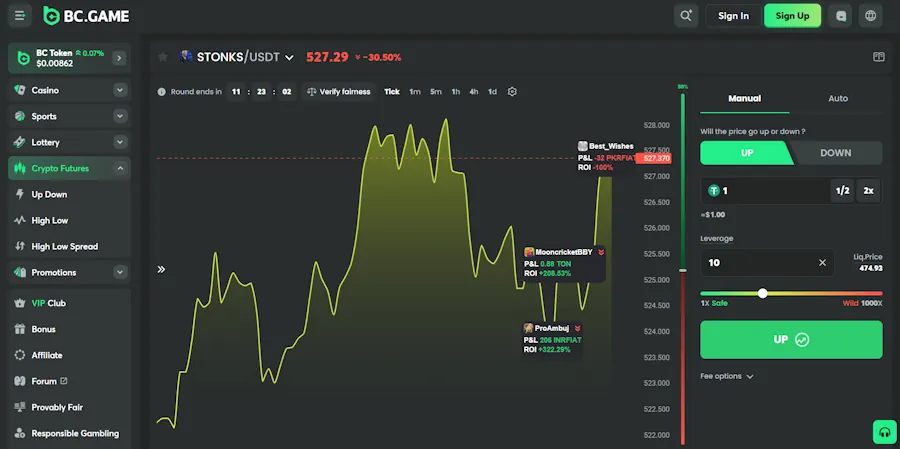Click the Tether coin icon in amount field
Image resolution: width=900 pixels, height=449 pixels.
pos(713,191)
